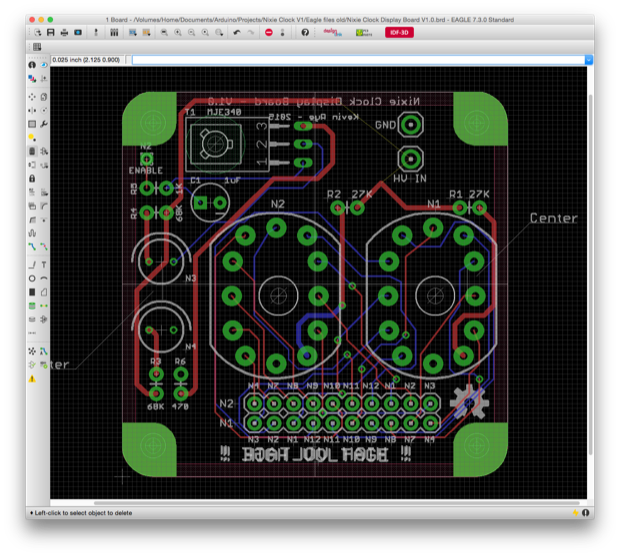Screen dimensions: 620x556
Task: Print the board layout
Action: (64, 32)
